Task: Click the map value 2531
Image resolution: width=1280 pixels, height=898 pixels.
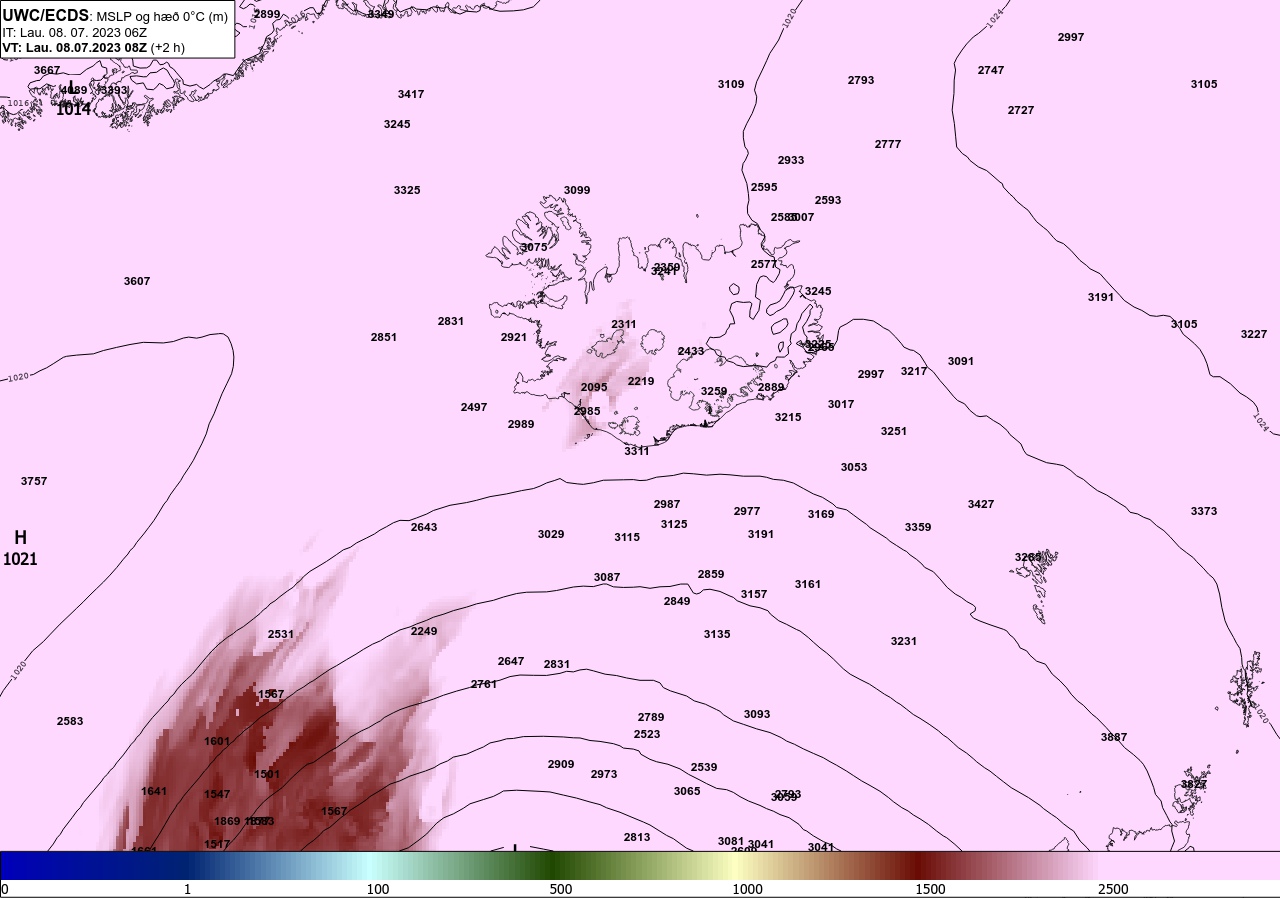Action: pos(281,634)
